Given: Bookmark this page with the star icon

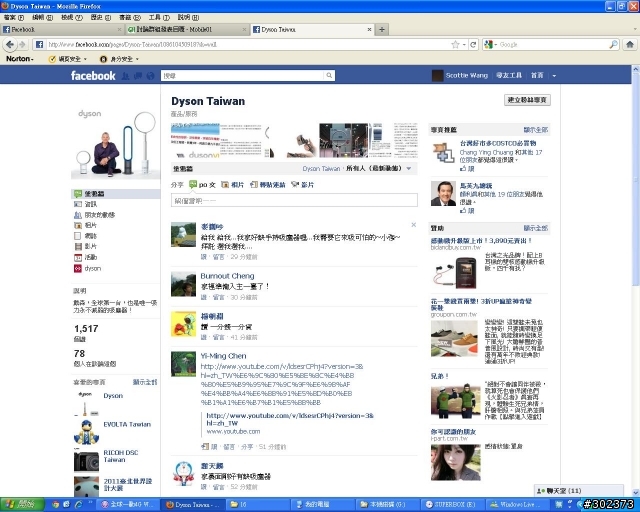Looking at the screenshot, I should pos(456,45).
